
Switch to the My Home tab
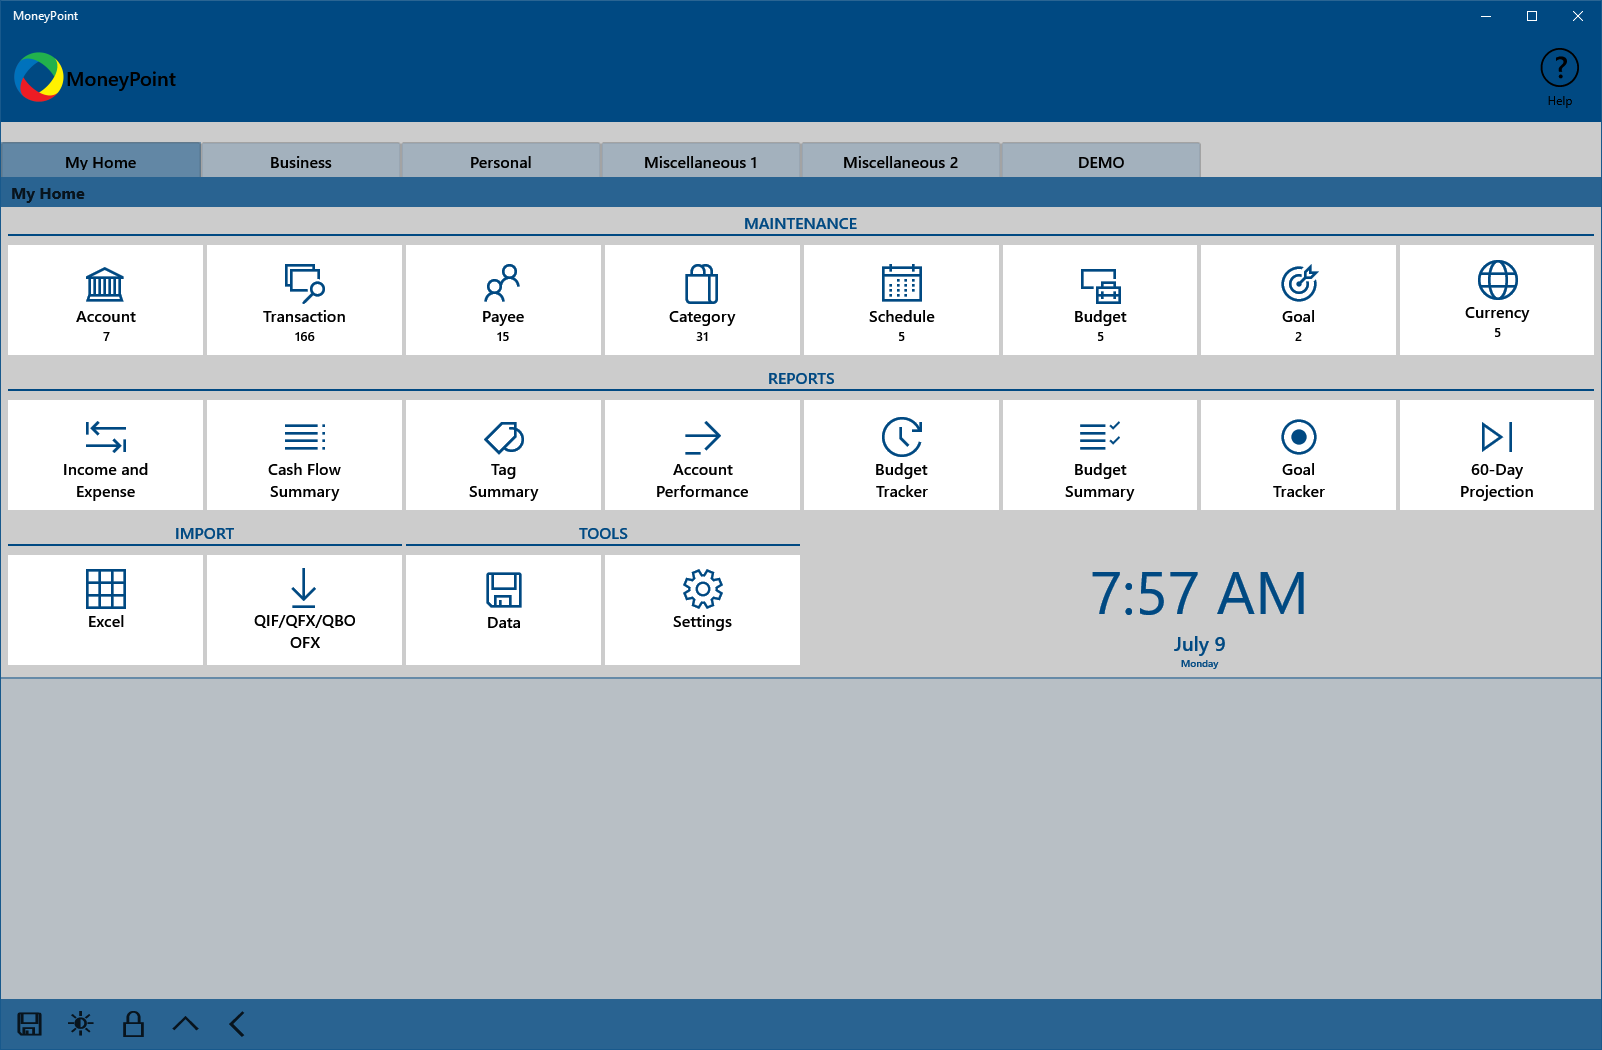pos(101,161)
